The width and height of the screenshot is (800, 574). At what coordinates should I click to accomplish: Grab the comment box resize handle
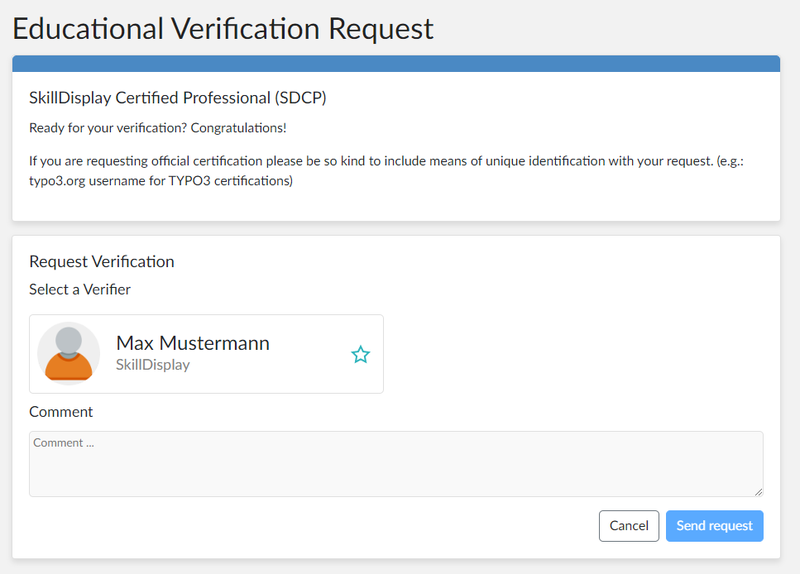[x=758, y=491]
